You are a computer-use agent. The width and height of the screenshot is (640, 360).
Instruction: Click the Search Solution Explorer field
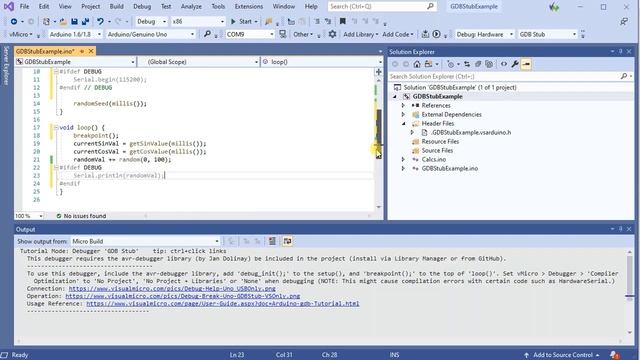(x=510, y=76)
